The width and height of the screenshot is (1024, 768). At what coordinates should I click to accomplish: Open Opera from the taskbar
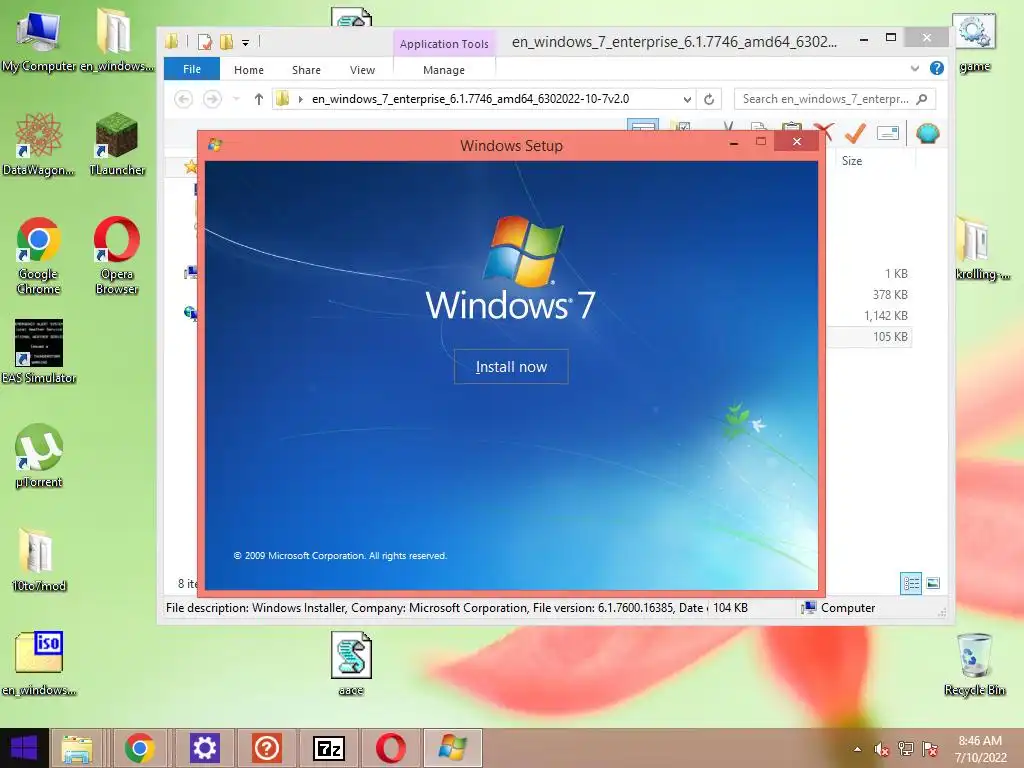tap(391, 748)
